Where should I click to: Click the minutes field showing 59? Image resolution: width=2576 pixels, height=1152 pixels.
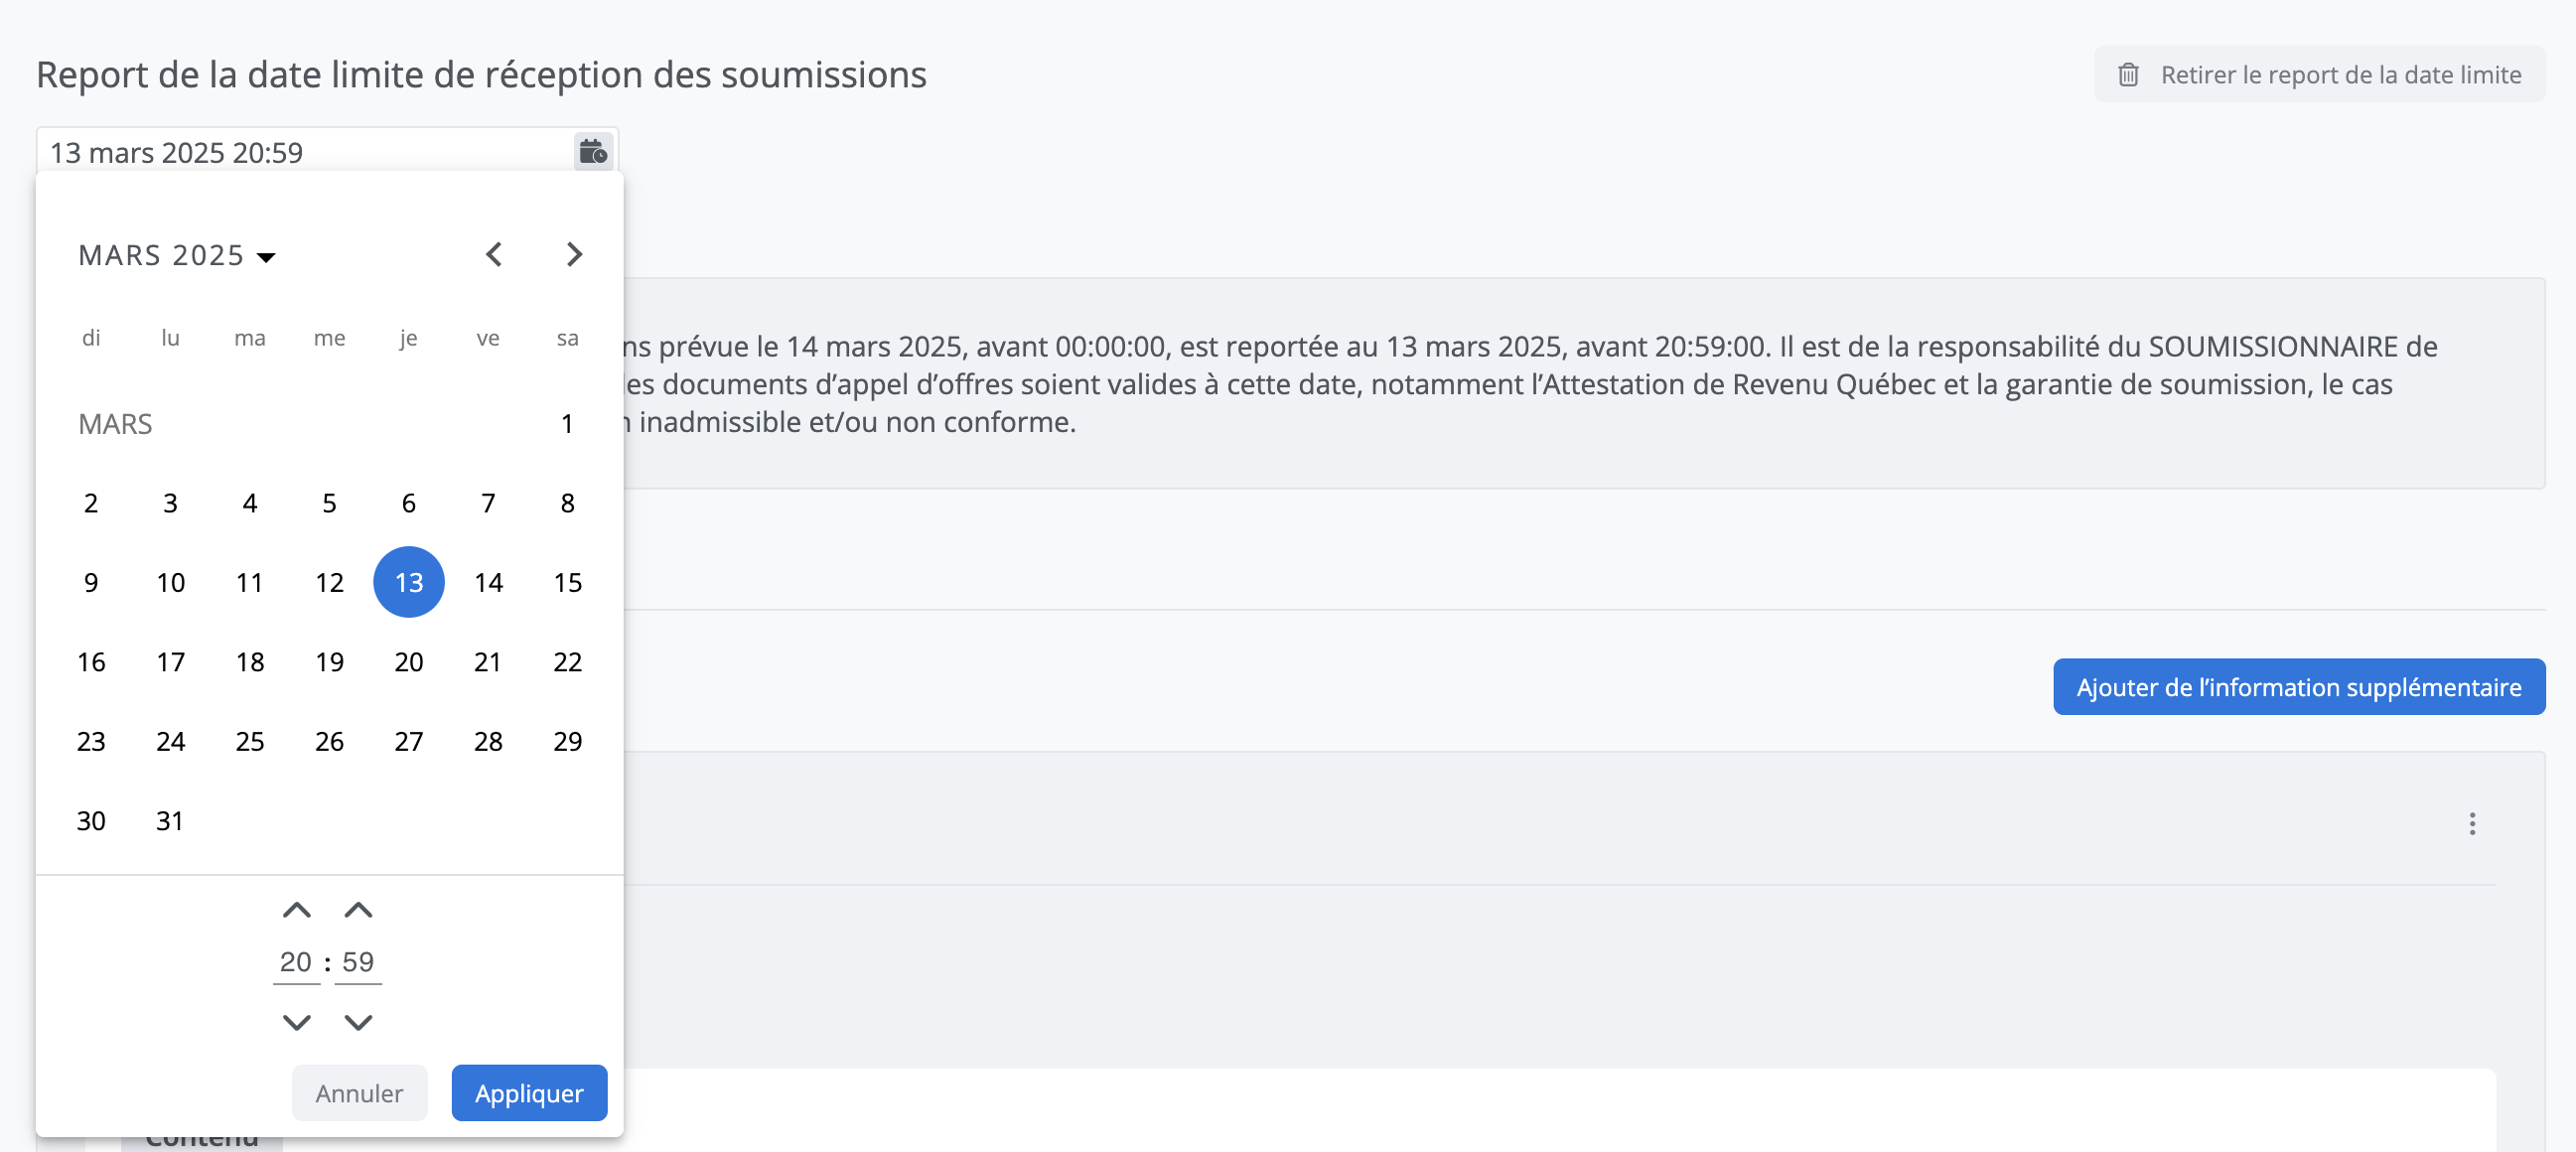358,962
